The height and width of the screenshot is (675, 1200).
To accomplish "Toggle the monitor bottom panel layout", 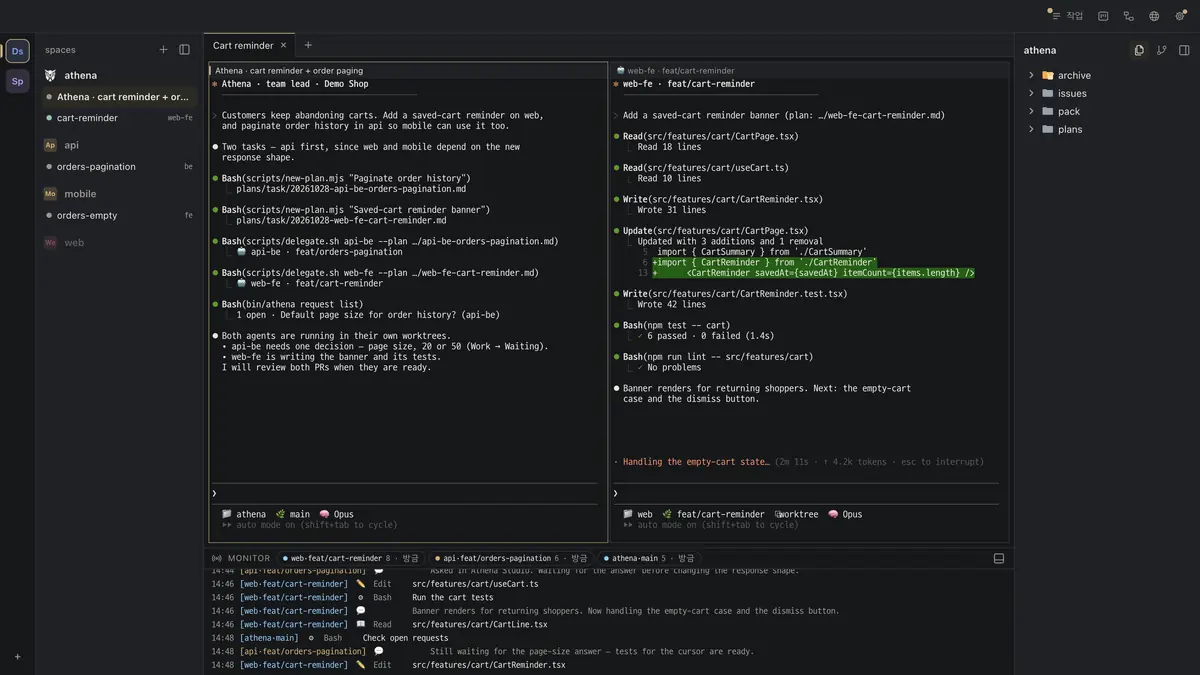I will pyautogui.click(x=999, y=558).
